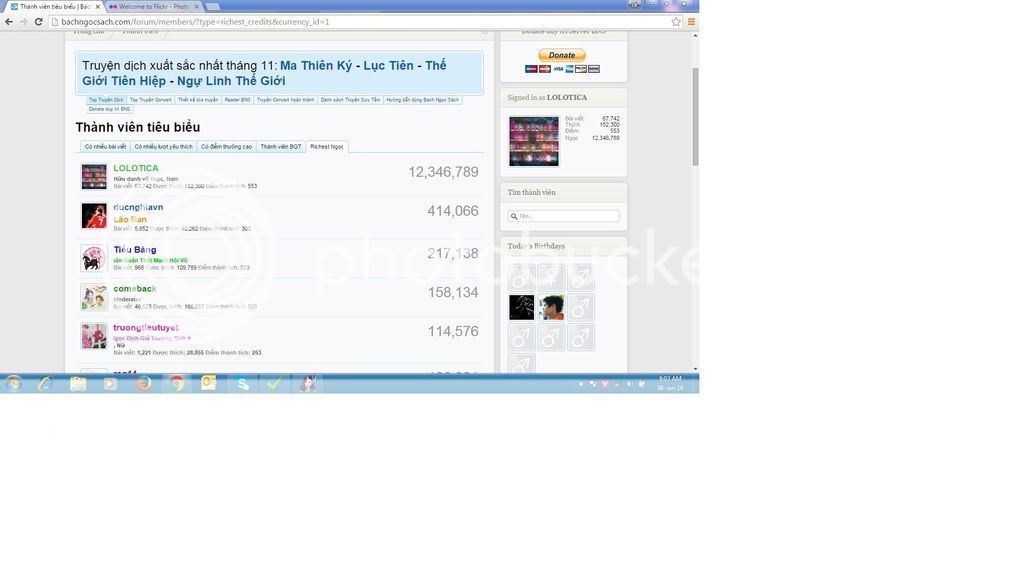Viewport: 1024px width, 577px height.
Task: Open the 'Có điểm thưởng cao' tab
Action: coord(226,147)
